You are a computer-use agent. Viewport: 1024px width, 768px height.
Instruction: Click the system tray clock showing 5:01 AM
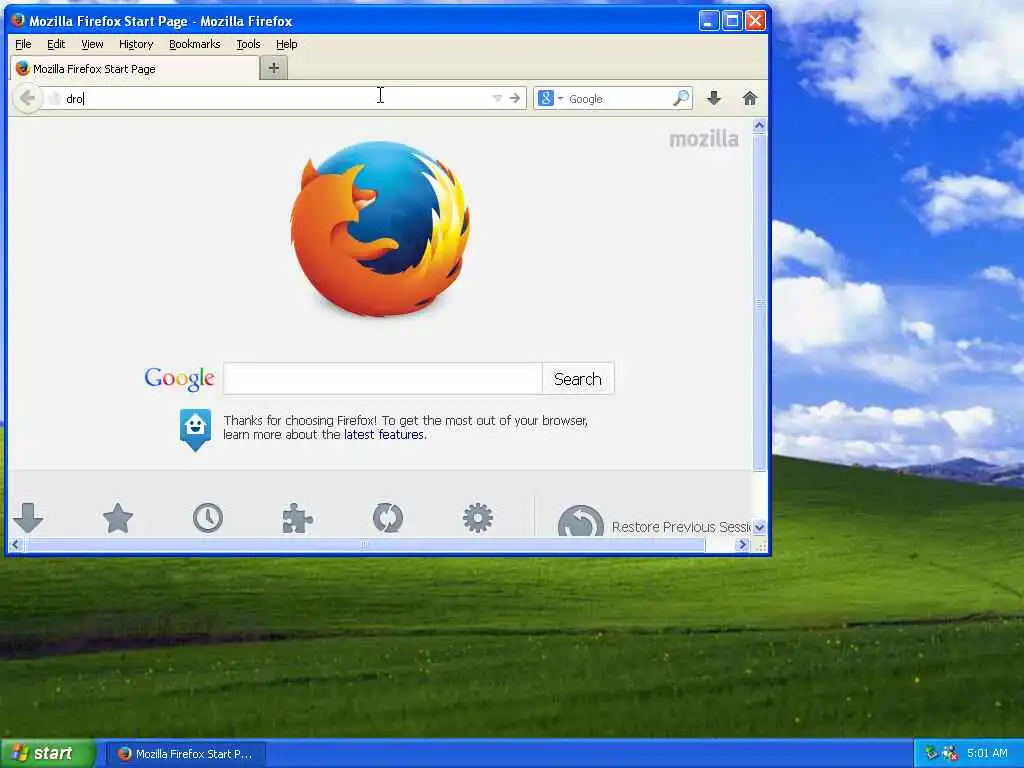987,754
